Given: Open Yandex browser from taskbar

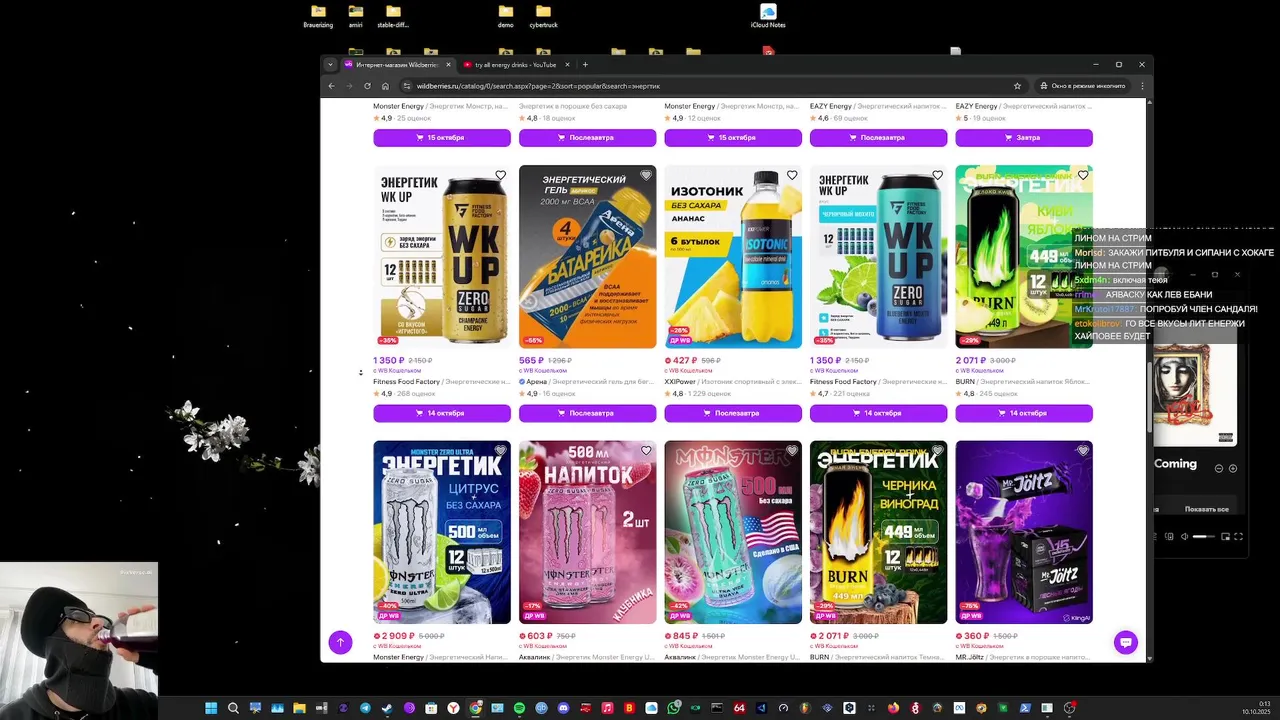Looking at the screenshot, I should click(x=453, y=708).
